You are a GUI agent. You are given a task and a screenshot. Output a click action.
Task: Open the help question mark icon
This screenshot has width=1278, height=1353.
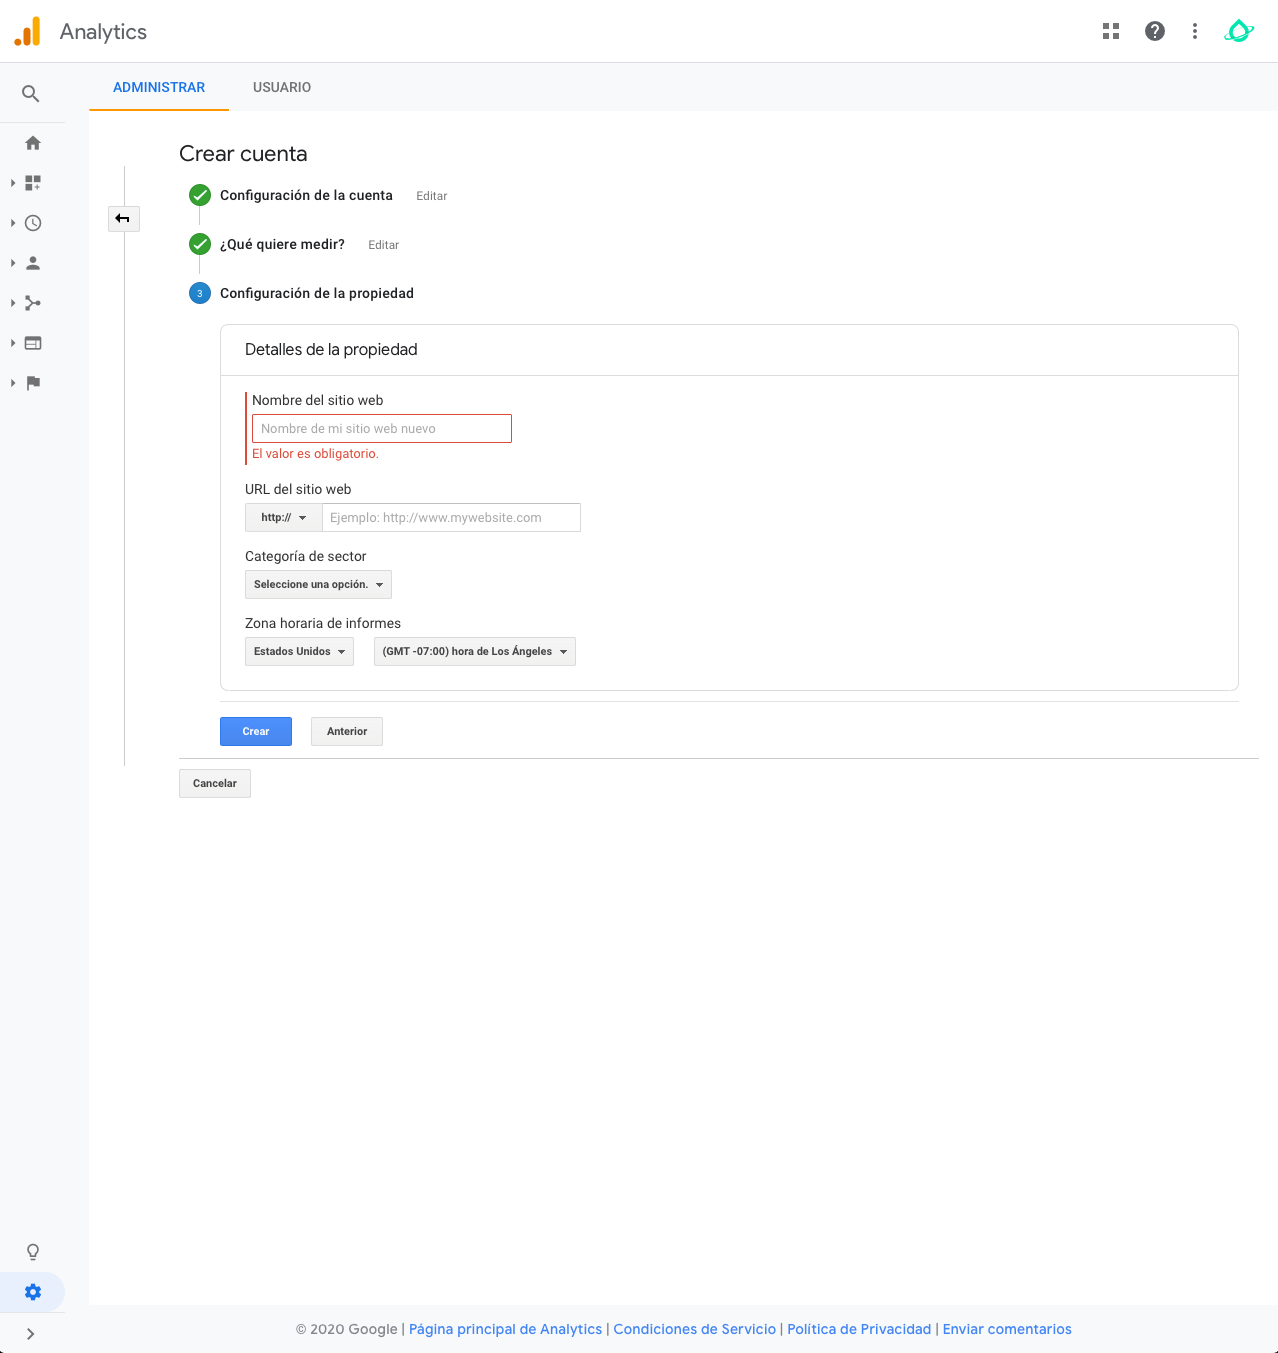(x=1155, y=31)
